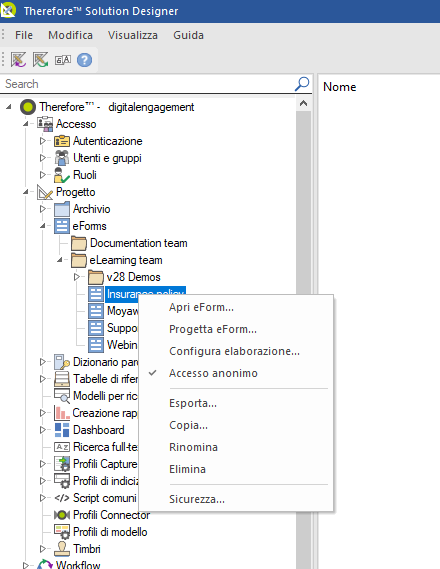Open Sicurezza... from context menu
This screenshot has width=440, height=569.
point(197,499)
